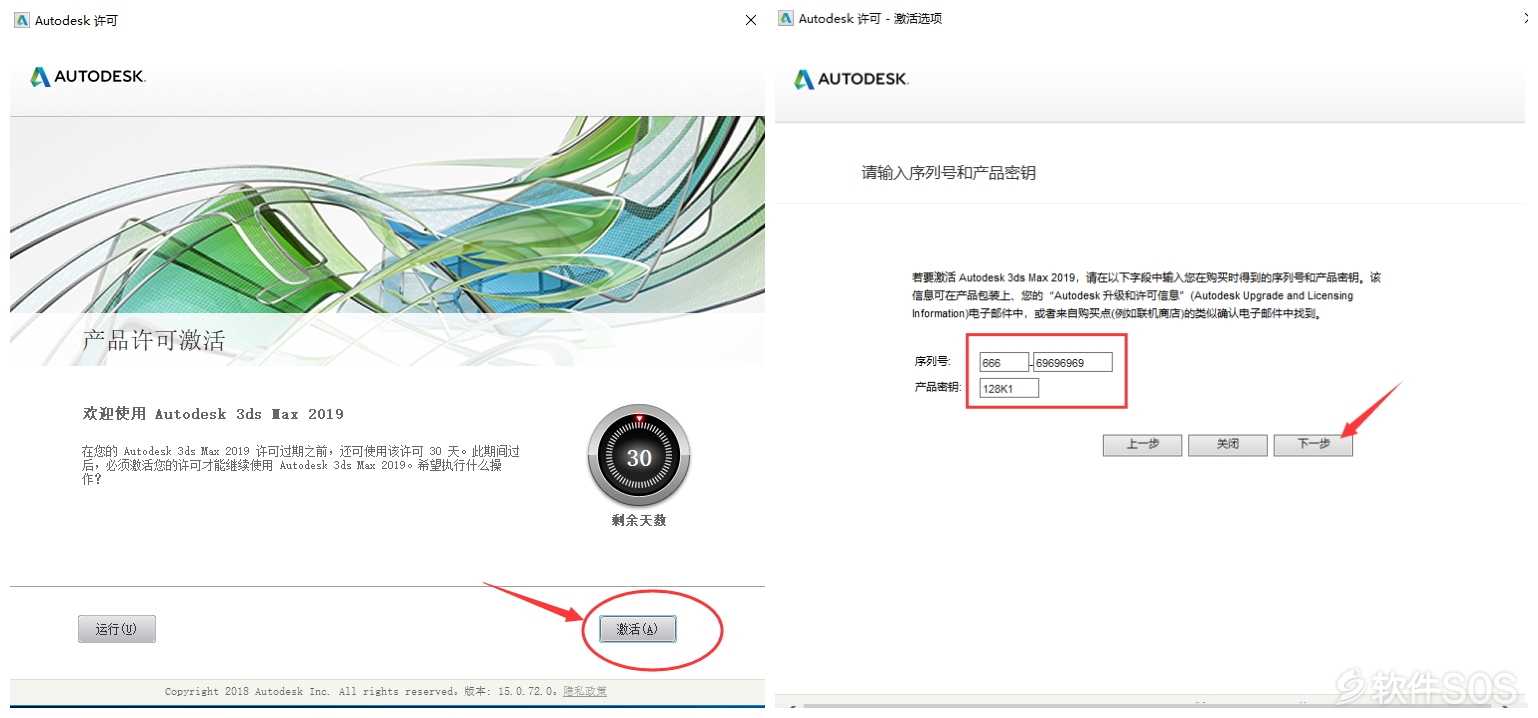Image resolution: width=1538 pixels, height=718 pixels.
Task: Click the title bar icon of Autodesk 许可
Action: (22, 20)
